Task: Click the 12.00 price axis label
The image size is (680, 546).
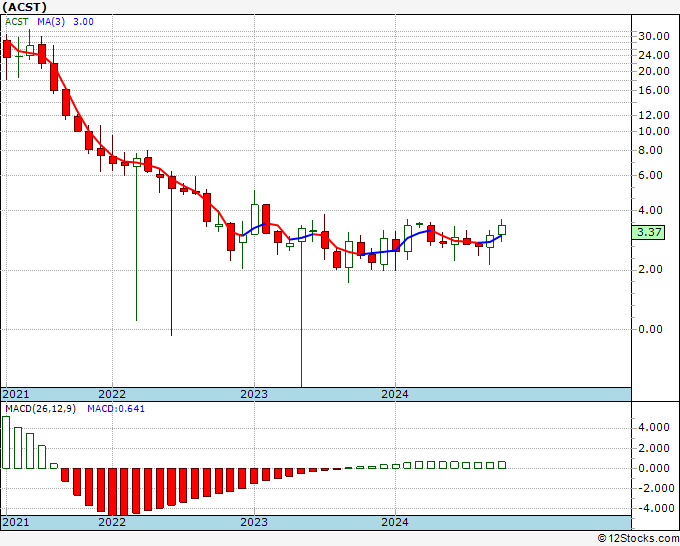Action: [654, 115]
